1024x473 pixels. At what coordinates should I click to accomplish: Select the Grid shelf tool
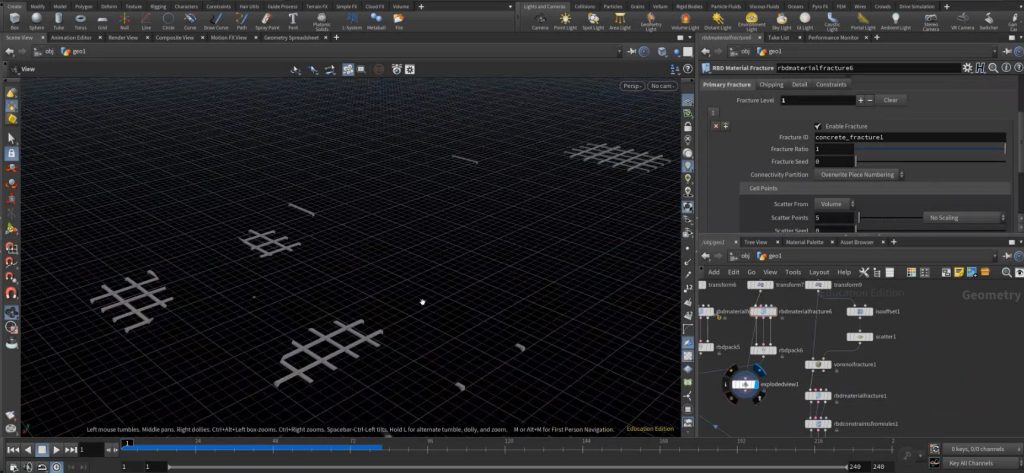tap(103, 21)
